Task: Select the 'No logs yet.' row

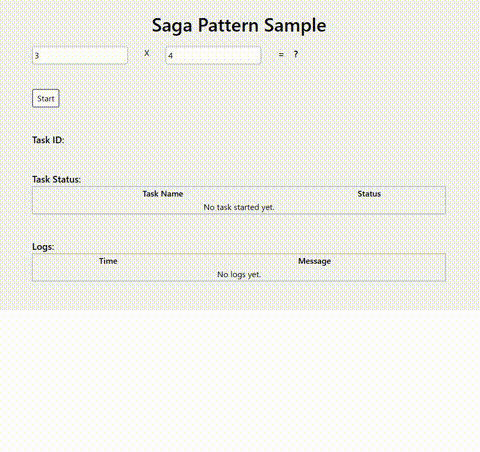Action: (239, 274)
